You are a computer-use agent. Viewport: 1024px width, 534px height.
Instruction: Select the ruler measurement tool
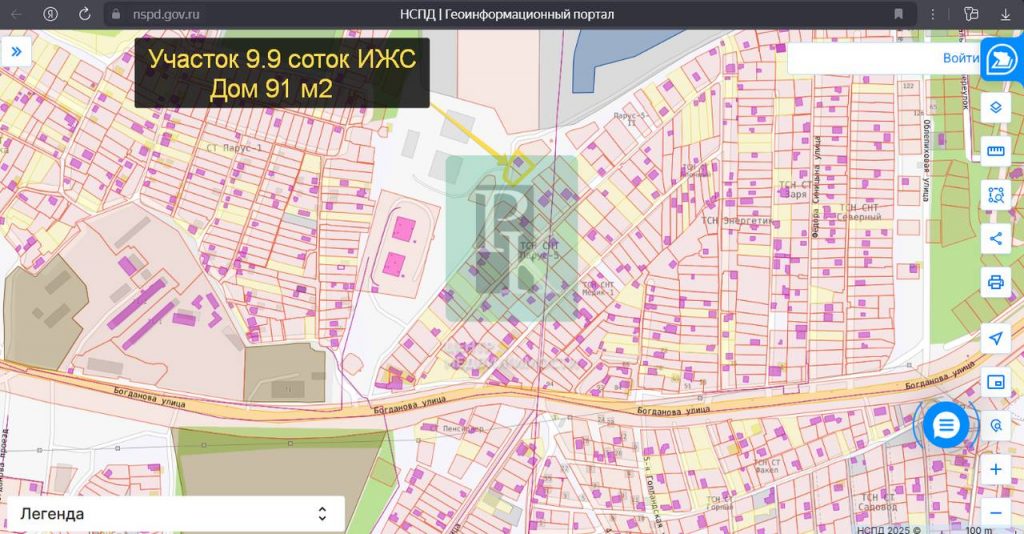(995, 151)
